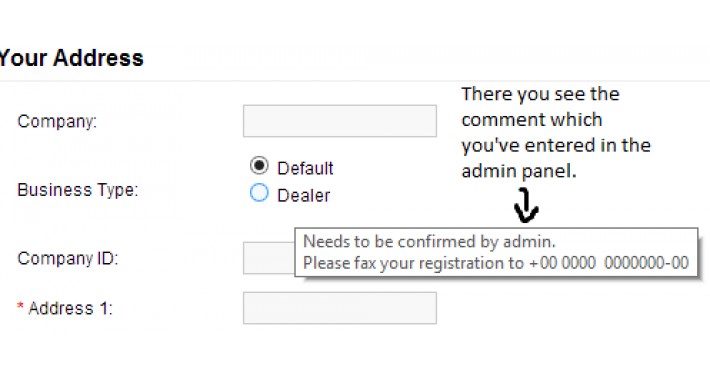
Task: Click the "Company:" field label
Action: (57, 121)
